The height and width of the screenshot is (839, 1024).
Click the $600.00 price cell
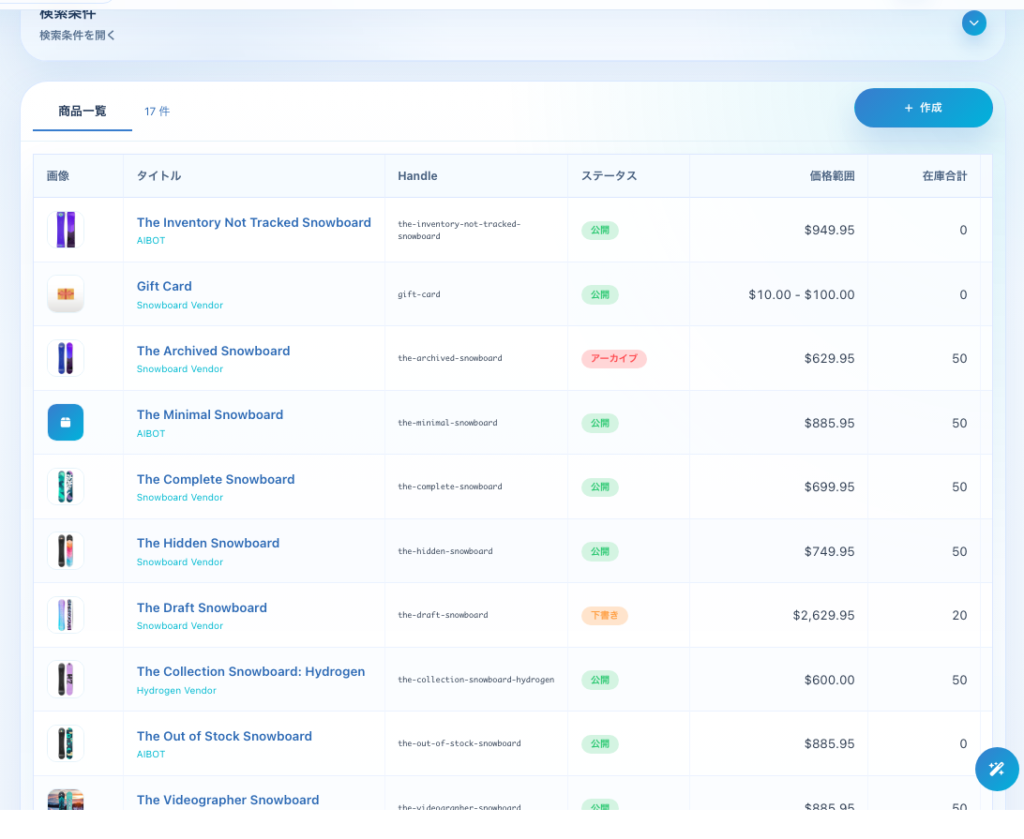(829, 680)
